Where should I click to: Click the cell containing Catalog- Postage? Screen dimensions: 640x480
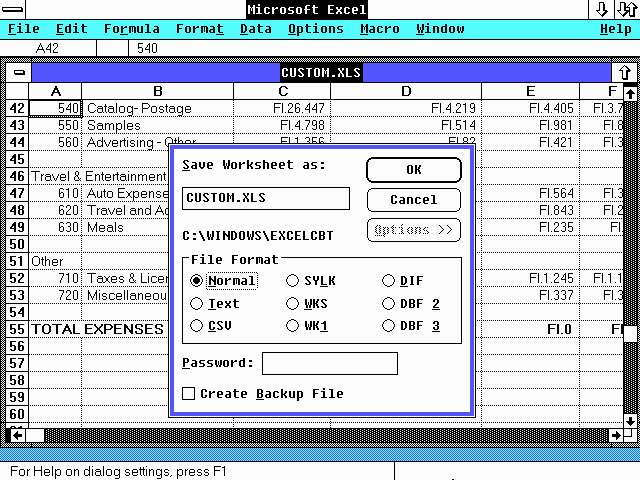click(x=158, y=108)
